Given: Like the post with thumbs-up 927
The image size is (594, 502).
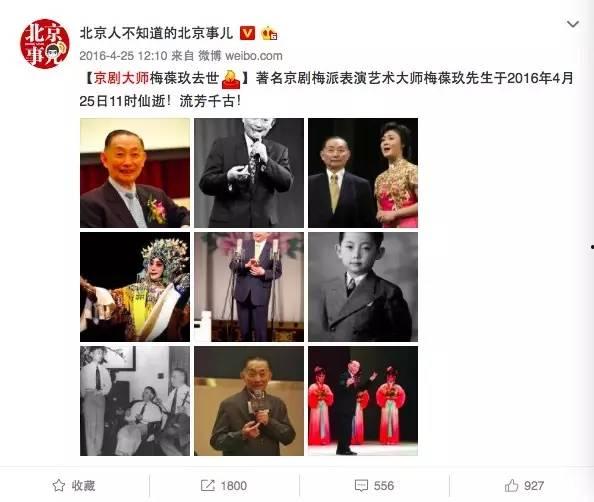Looking at the screenshot, I should [524, 485].
